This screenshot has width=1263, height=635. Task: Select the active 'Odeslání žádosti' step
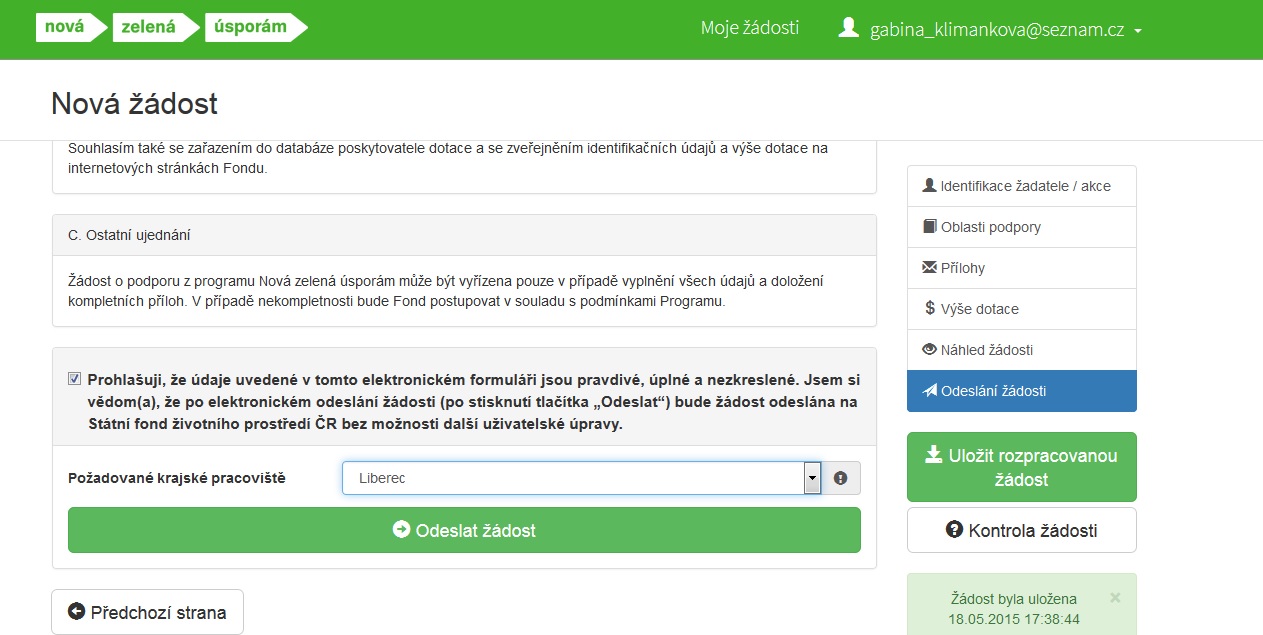[1022, 391]
